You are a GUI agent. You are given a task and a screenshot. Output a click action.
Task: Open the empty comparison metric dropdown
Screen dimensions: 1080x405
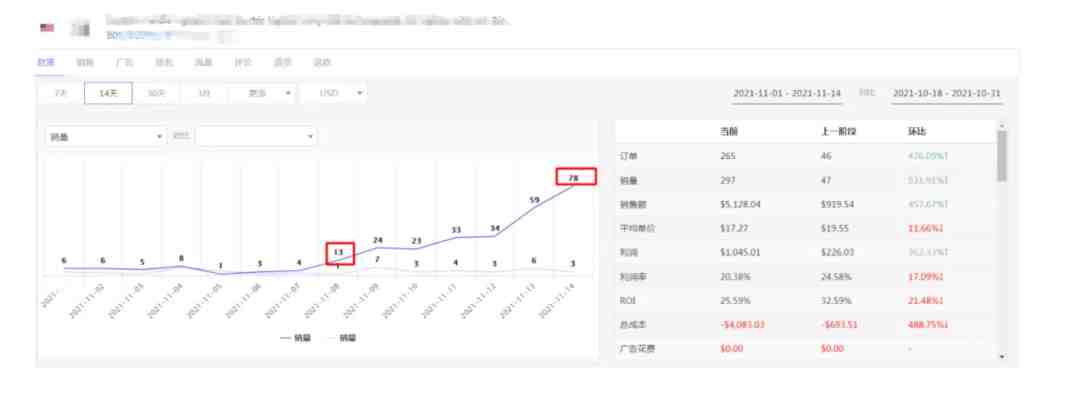point(256,136)
